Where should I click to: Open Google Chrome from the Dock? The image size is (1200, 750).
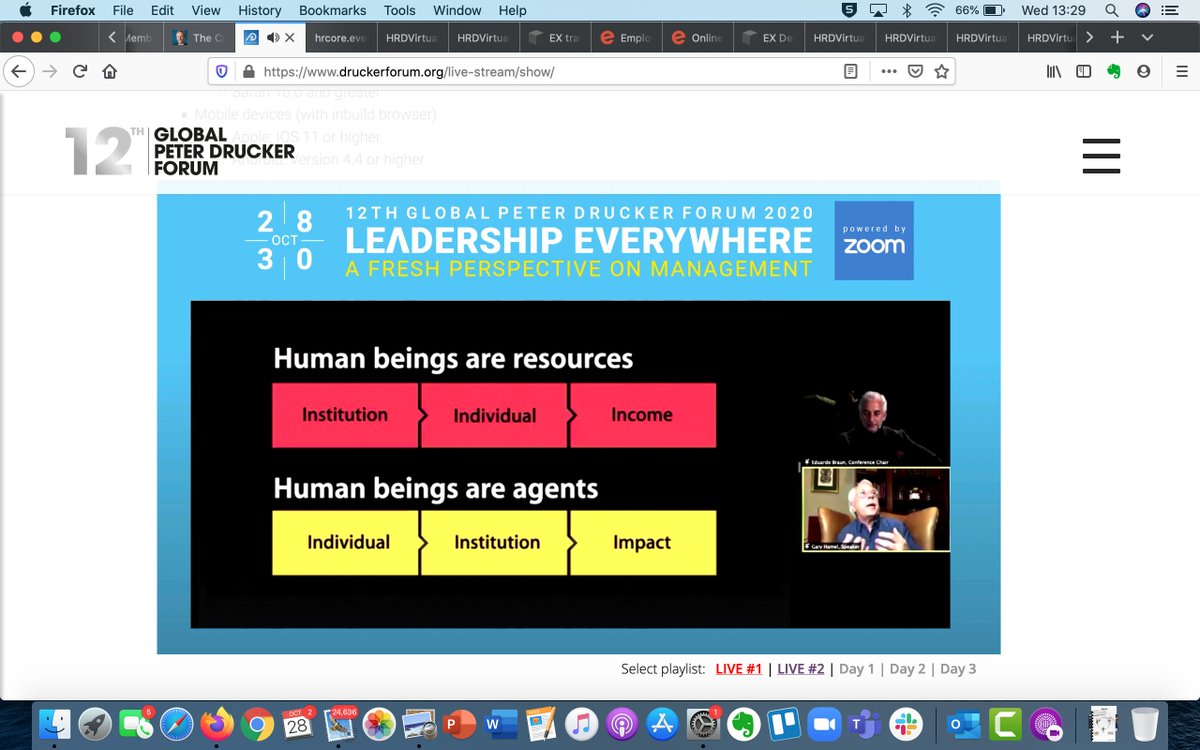258,723
